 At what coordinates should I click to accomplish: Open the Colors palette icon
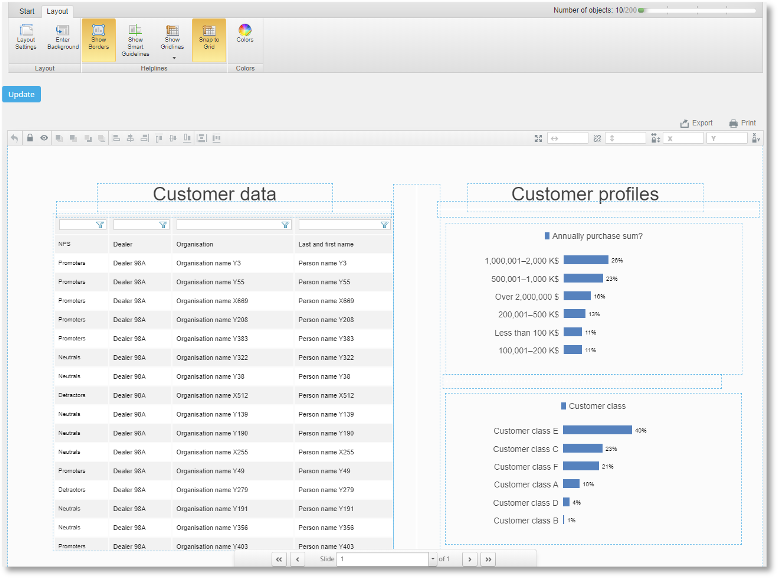pyautogui.click(x=245, y=30)
